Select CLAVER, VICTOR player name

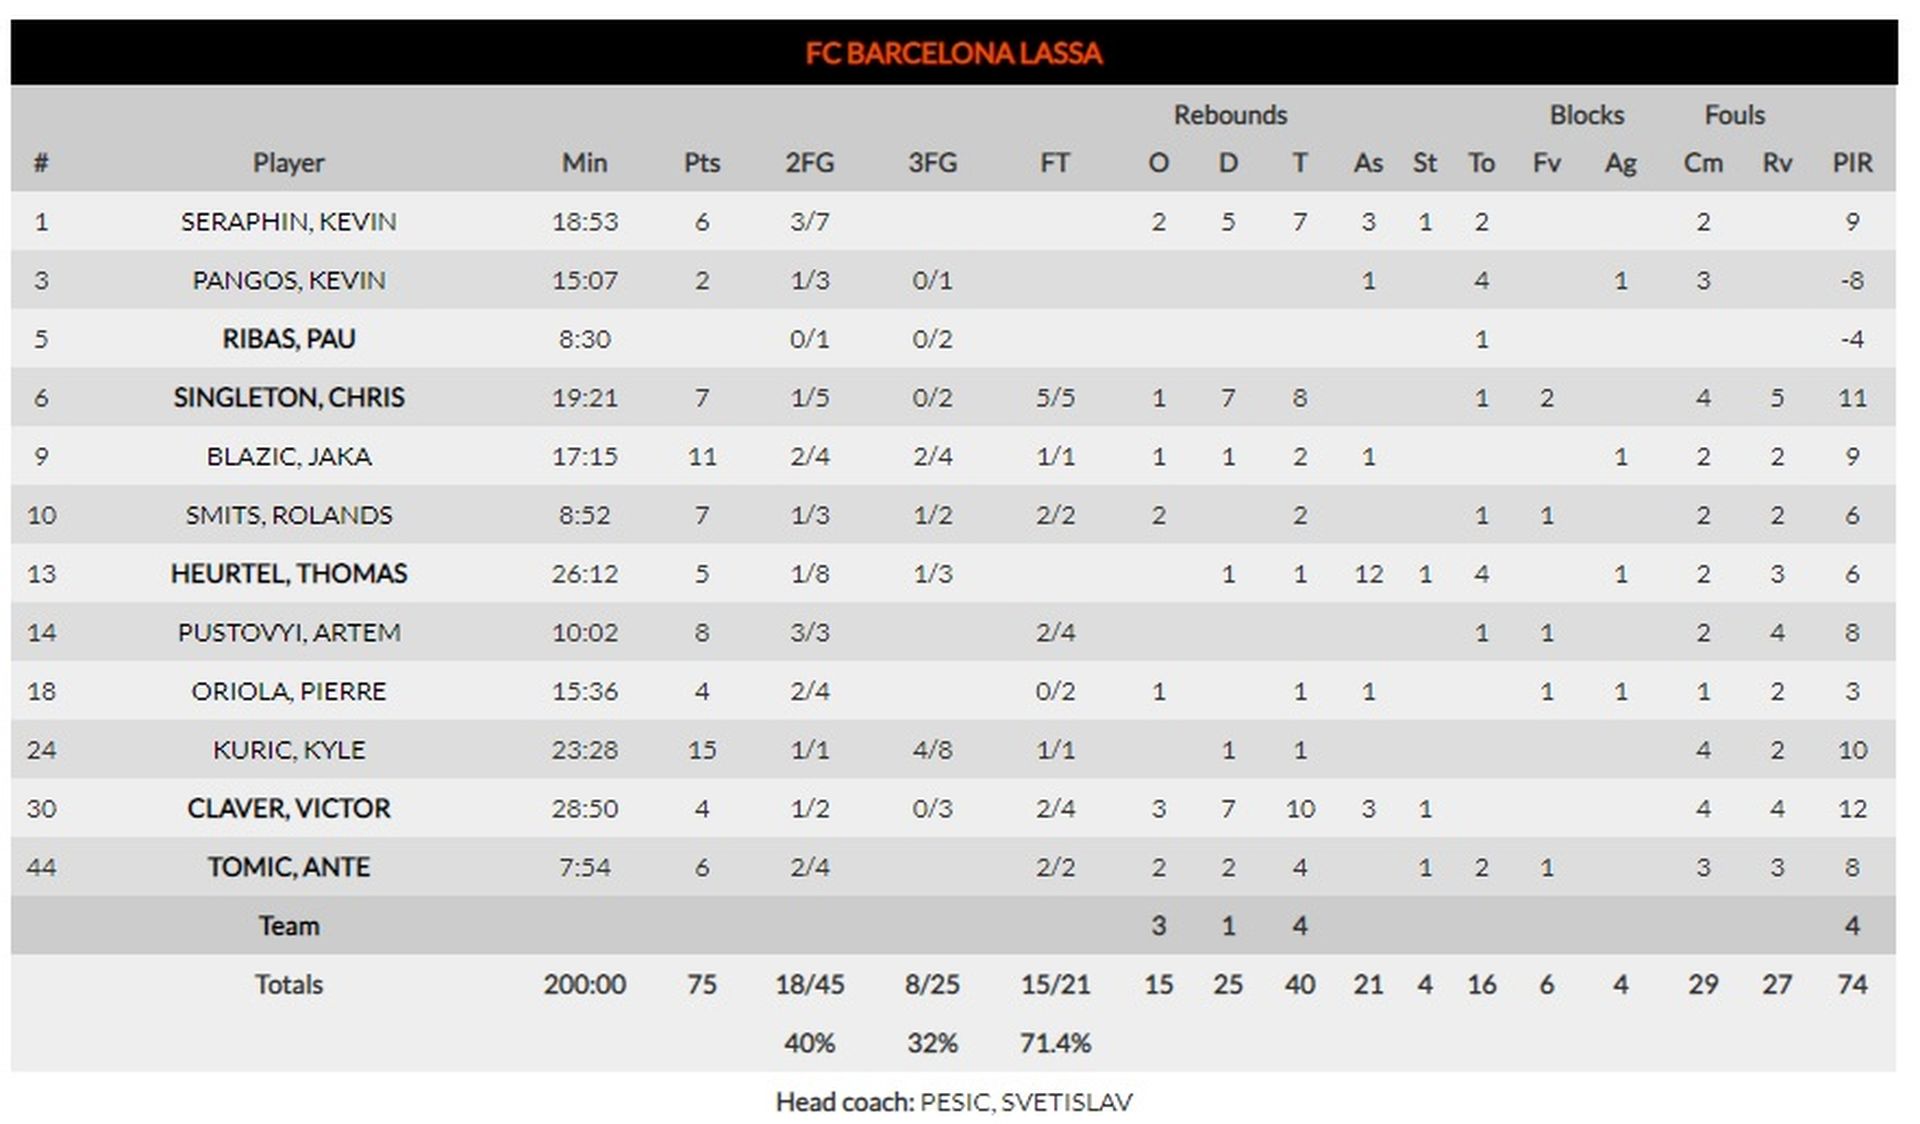(288, 808)
